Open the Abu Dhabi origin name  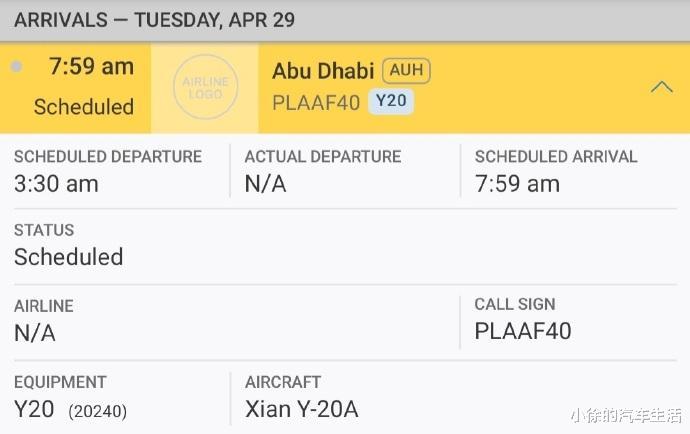pyautogui.click(x=323, y=71)
